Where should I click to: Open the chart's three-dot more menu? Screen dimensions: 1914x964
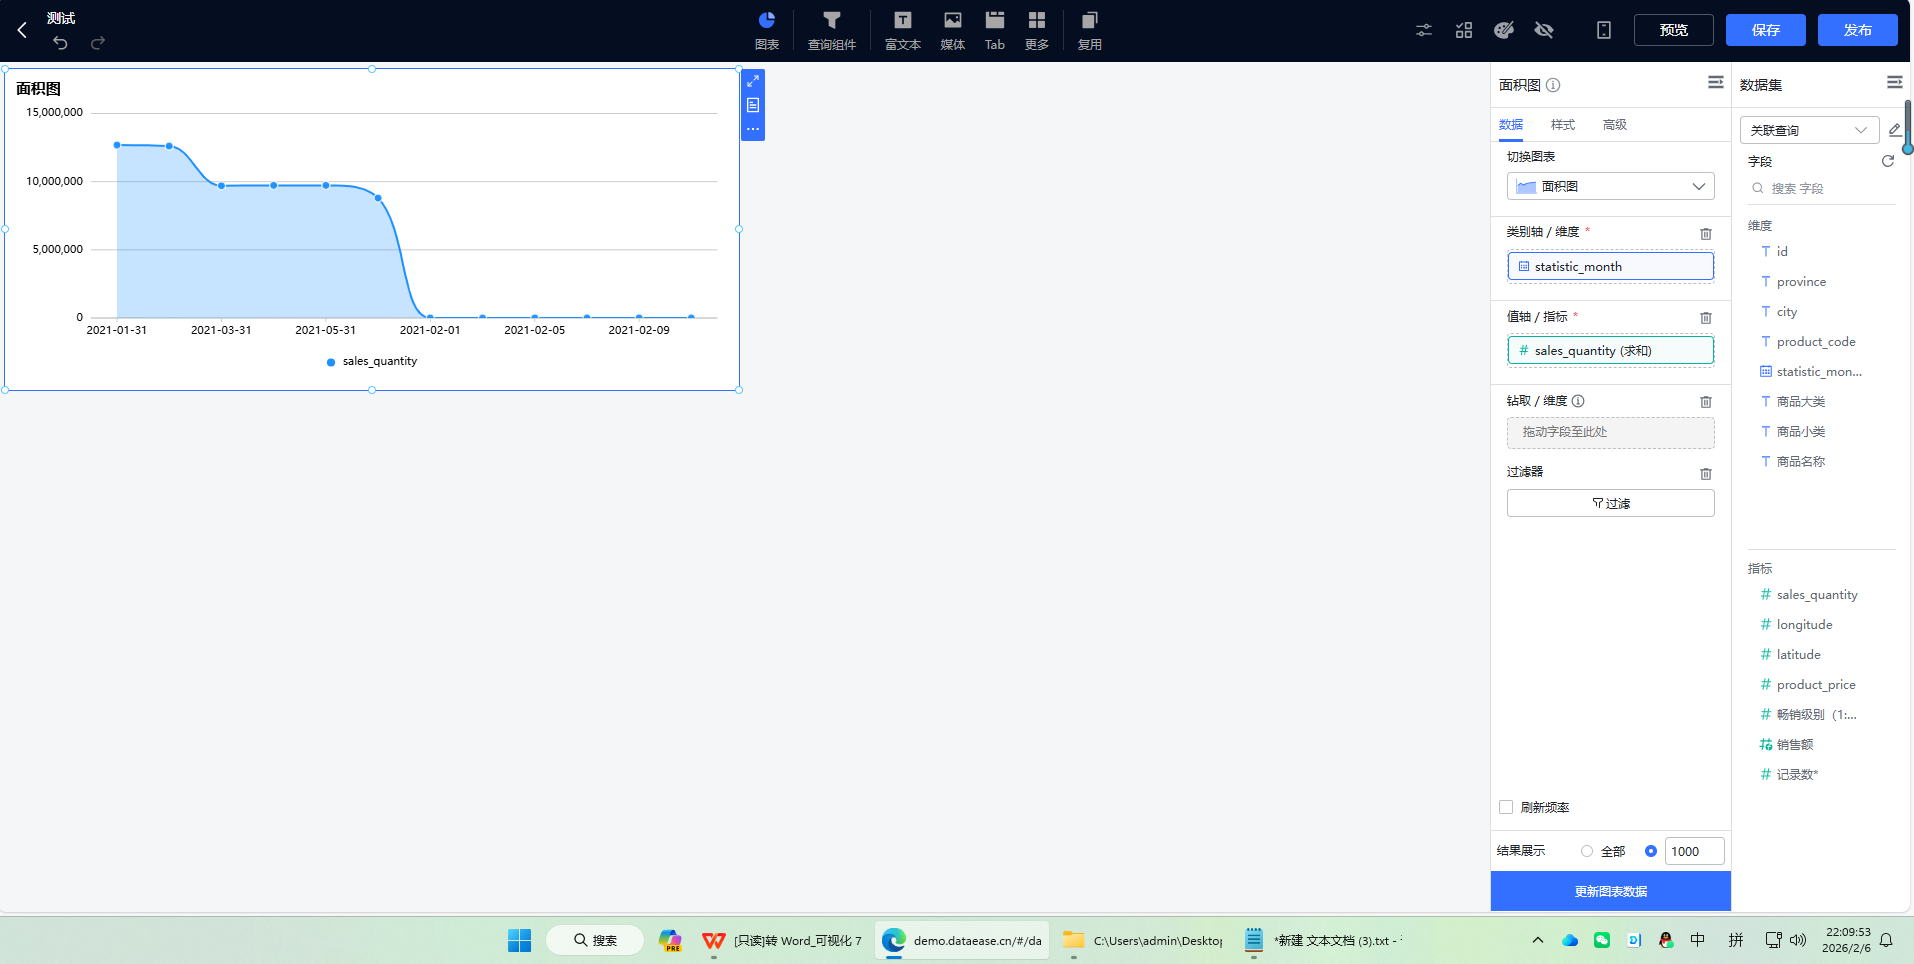tap(753, 129)
